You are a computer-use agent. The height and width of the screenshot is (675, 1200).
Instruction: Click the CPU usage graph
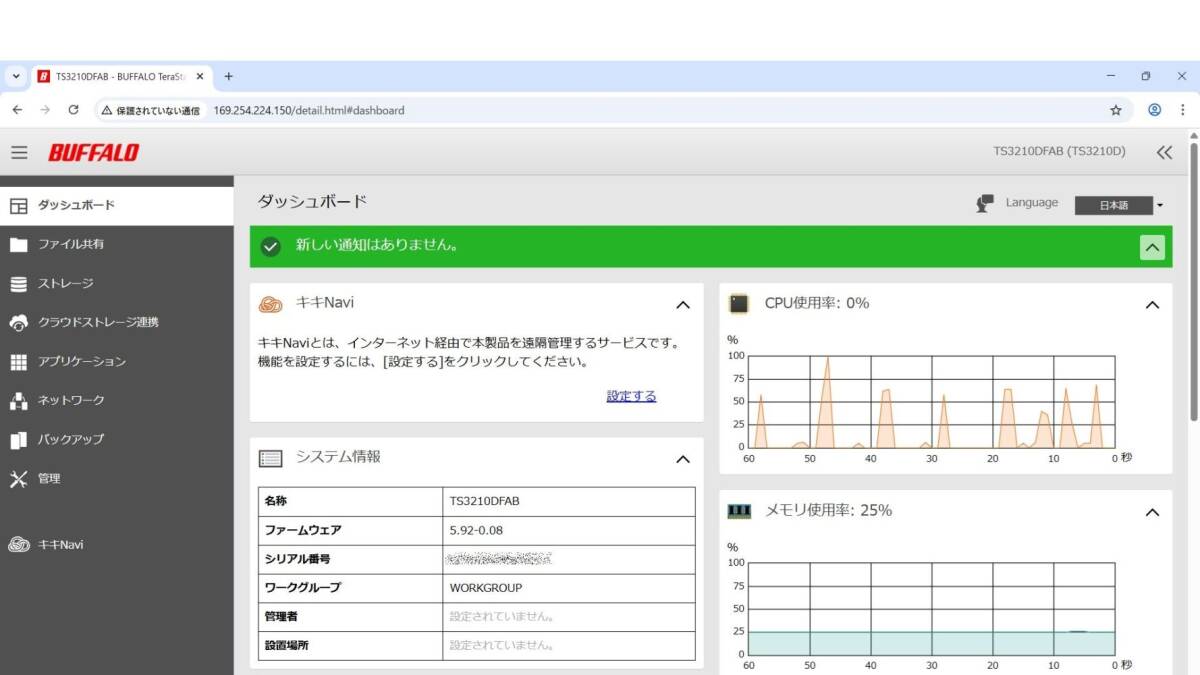[x=931, y=401]
